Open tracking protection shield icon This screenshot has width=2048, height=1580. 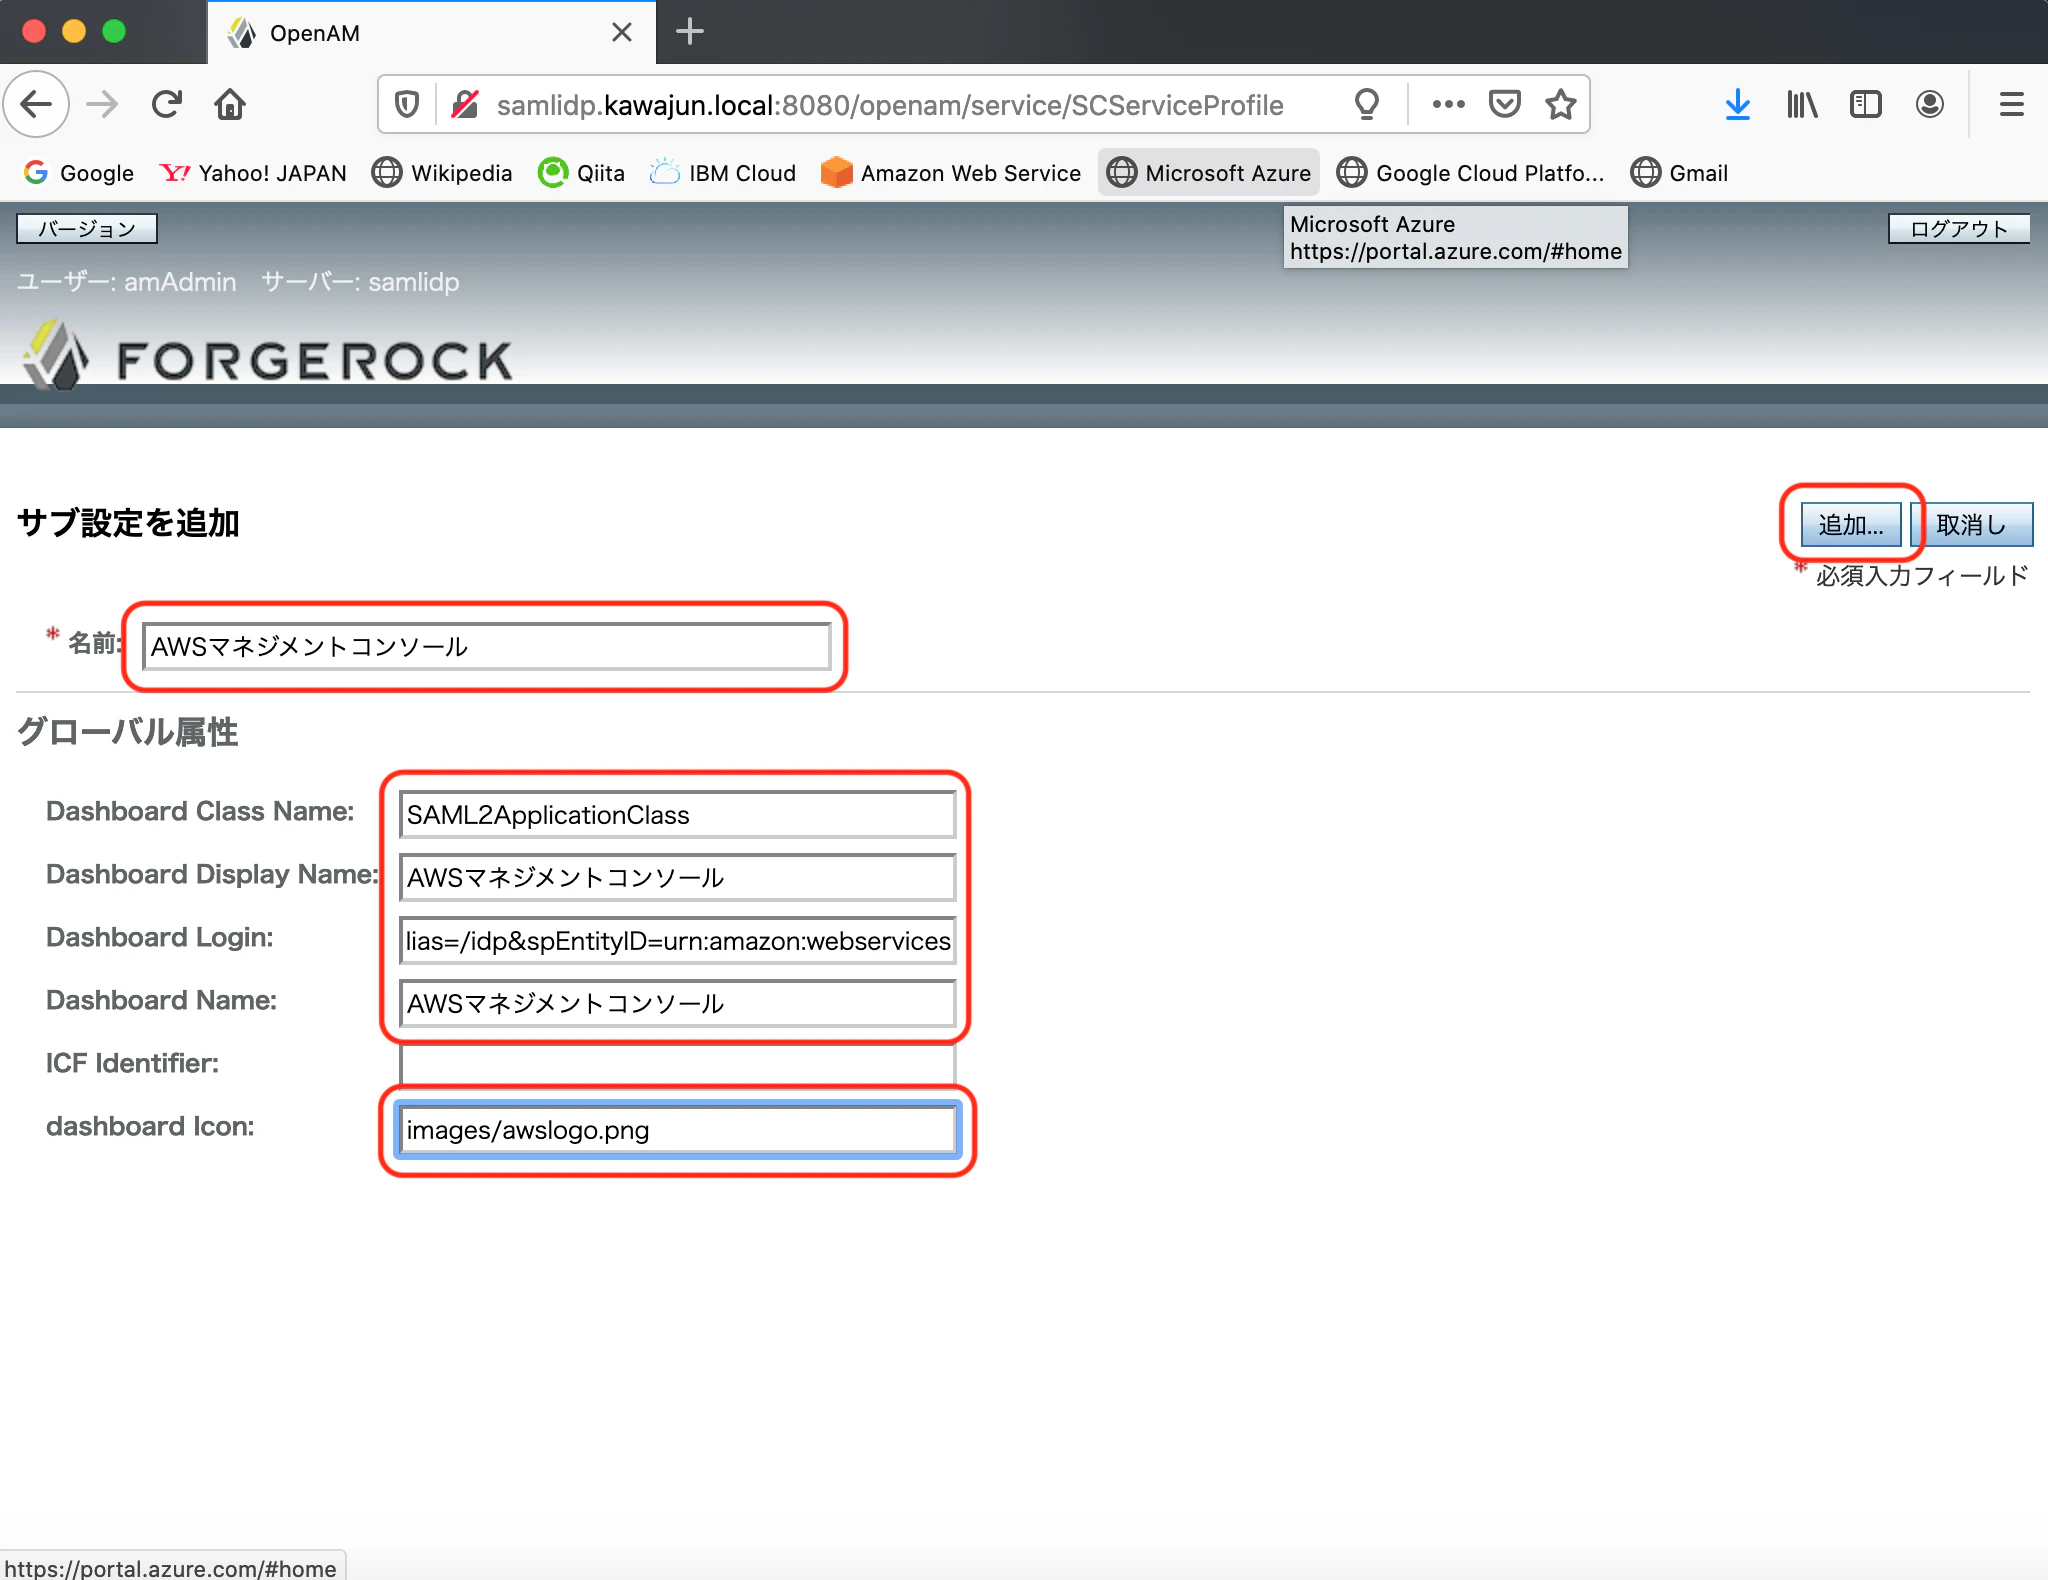click(407, 104)
